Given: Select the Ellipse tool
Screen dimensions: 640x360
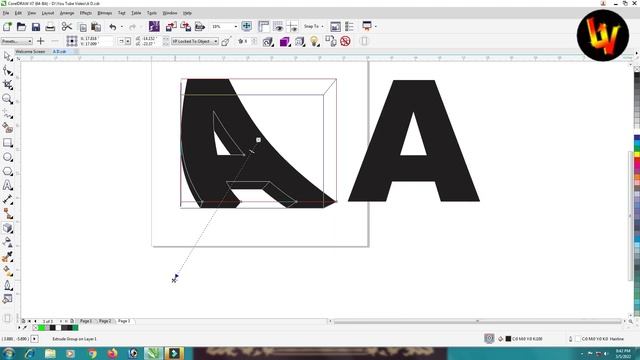Looking at the screenshot, I should coord(7,157).
